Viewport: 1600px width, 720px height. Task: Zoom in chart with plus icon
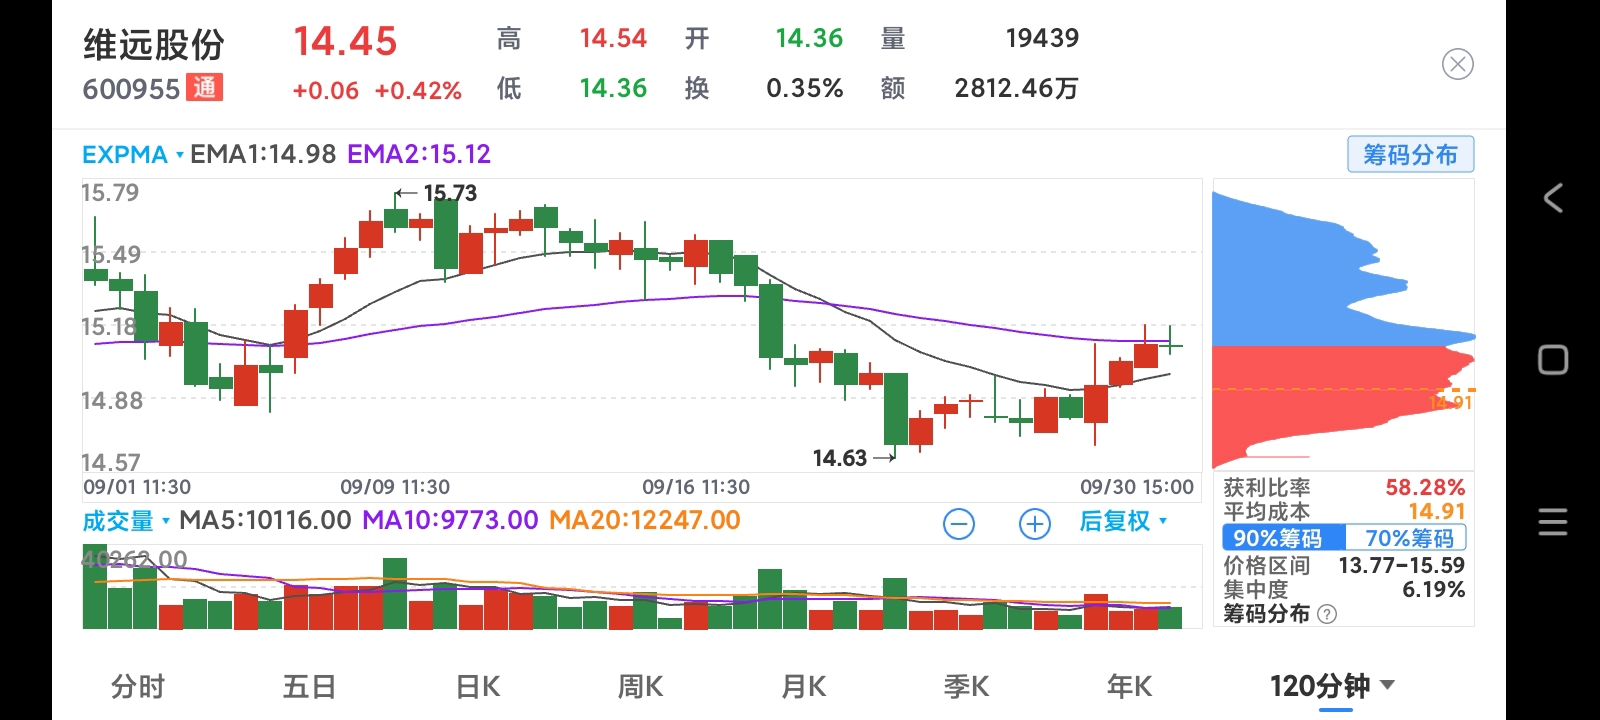(1034, 523)
